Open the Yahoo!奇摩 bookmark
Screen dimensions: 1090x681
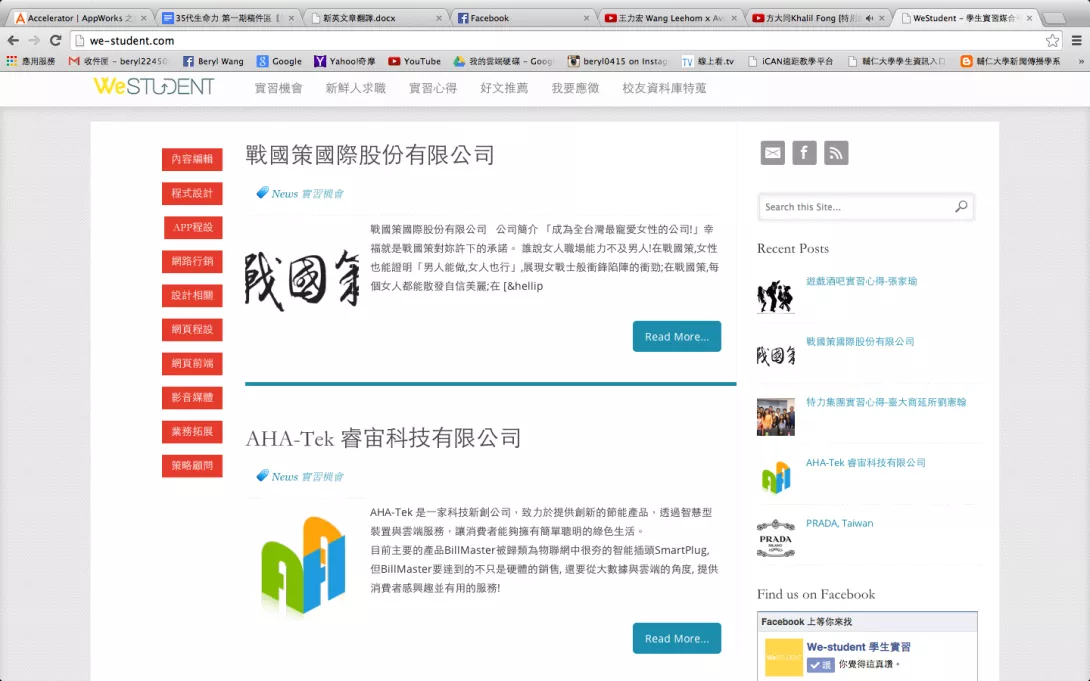click(345, 61)
